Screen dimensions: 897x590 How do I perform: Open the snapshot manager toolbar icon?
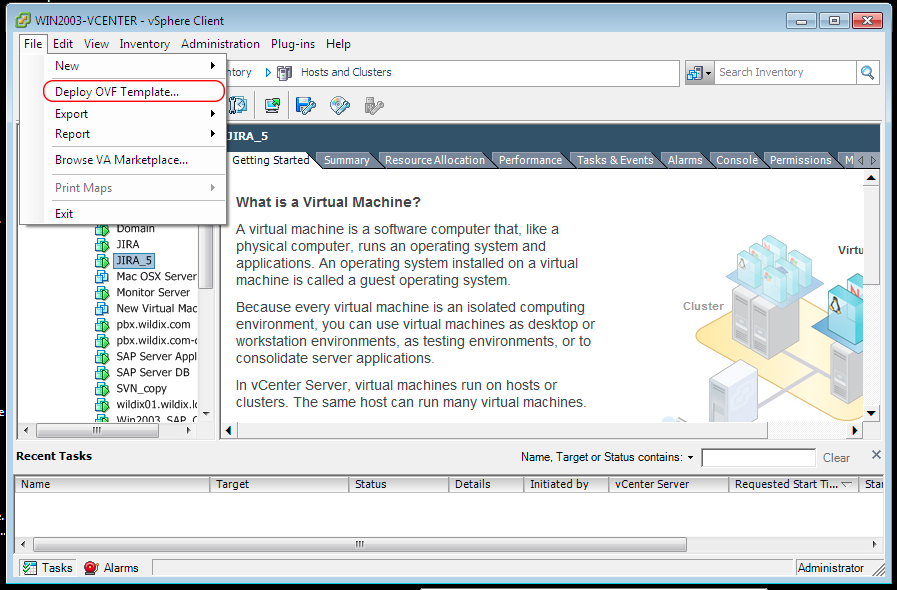(x=237, y=105)
